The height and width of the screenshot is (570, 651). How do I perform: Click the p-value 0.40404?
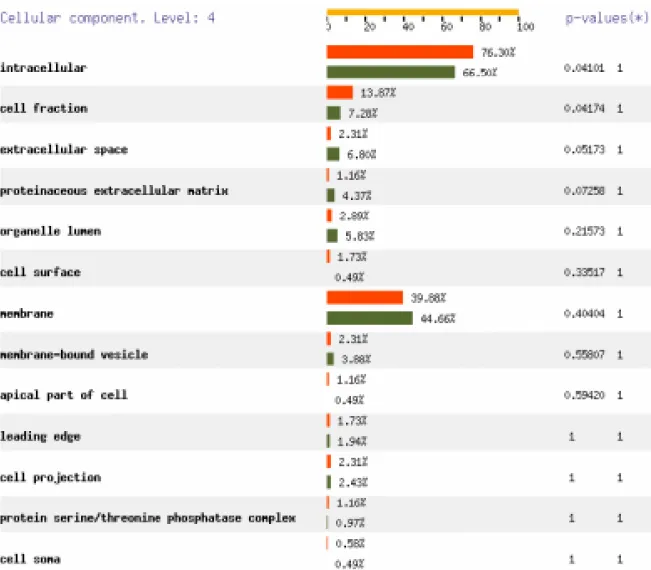[584, 313]
